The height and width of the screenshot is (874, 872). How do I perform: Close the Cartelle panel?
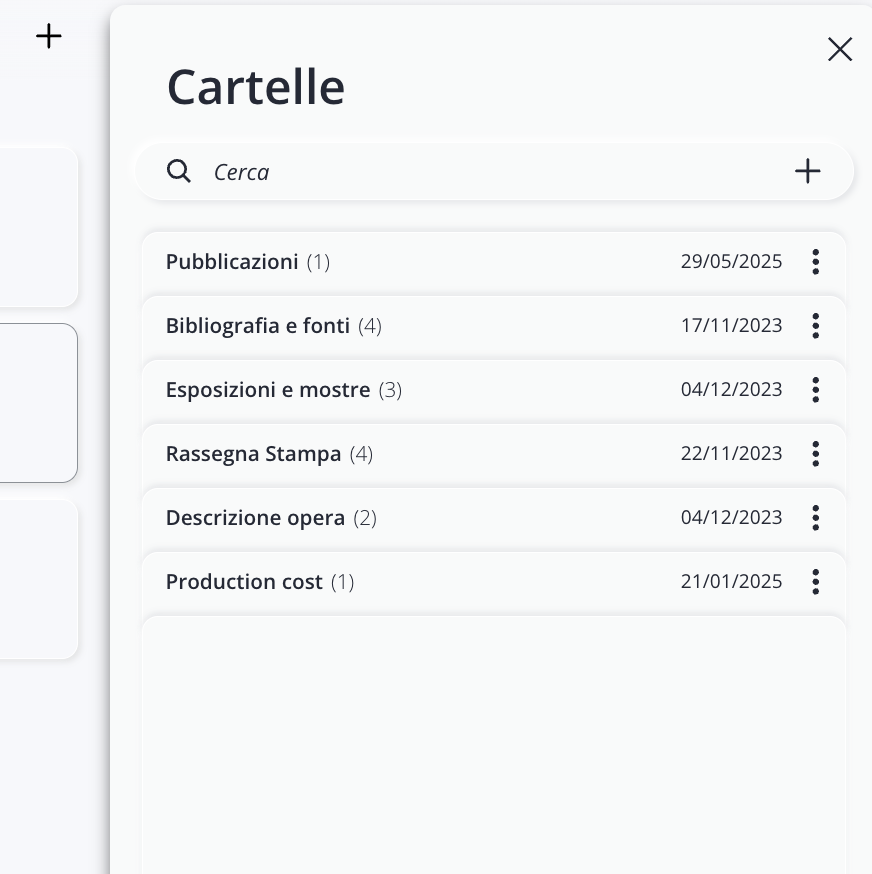[840, 49]
